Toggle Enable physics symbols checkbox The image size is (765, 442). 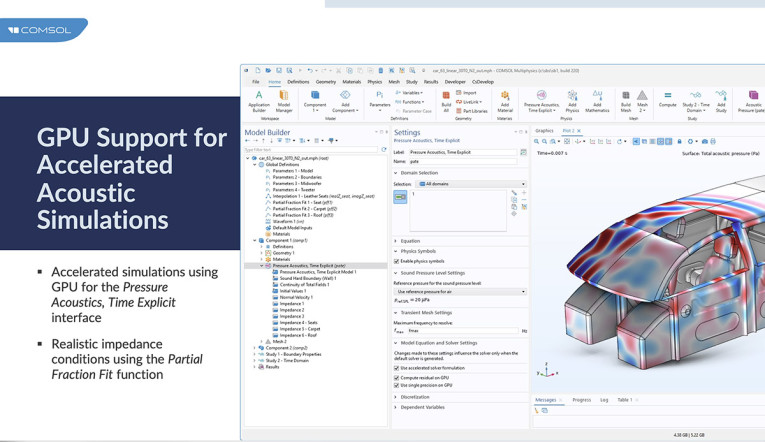pyautogui.click(x=397, y=261)
